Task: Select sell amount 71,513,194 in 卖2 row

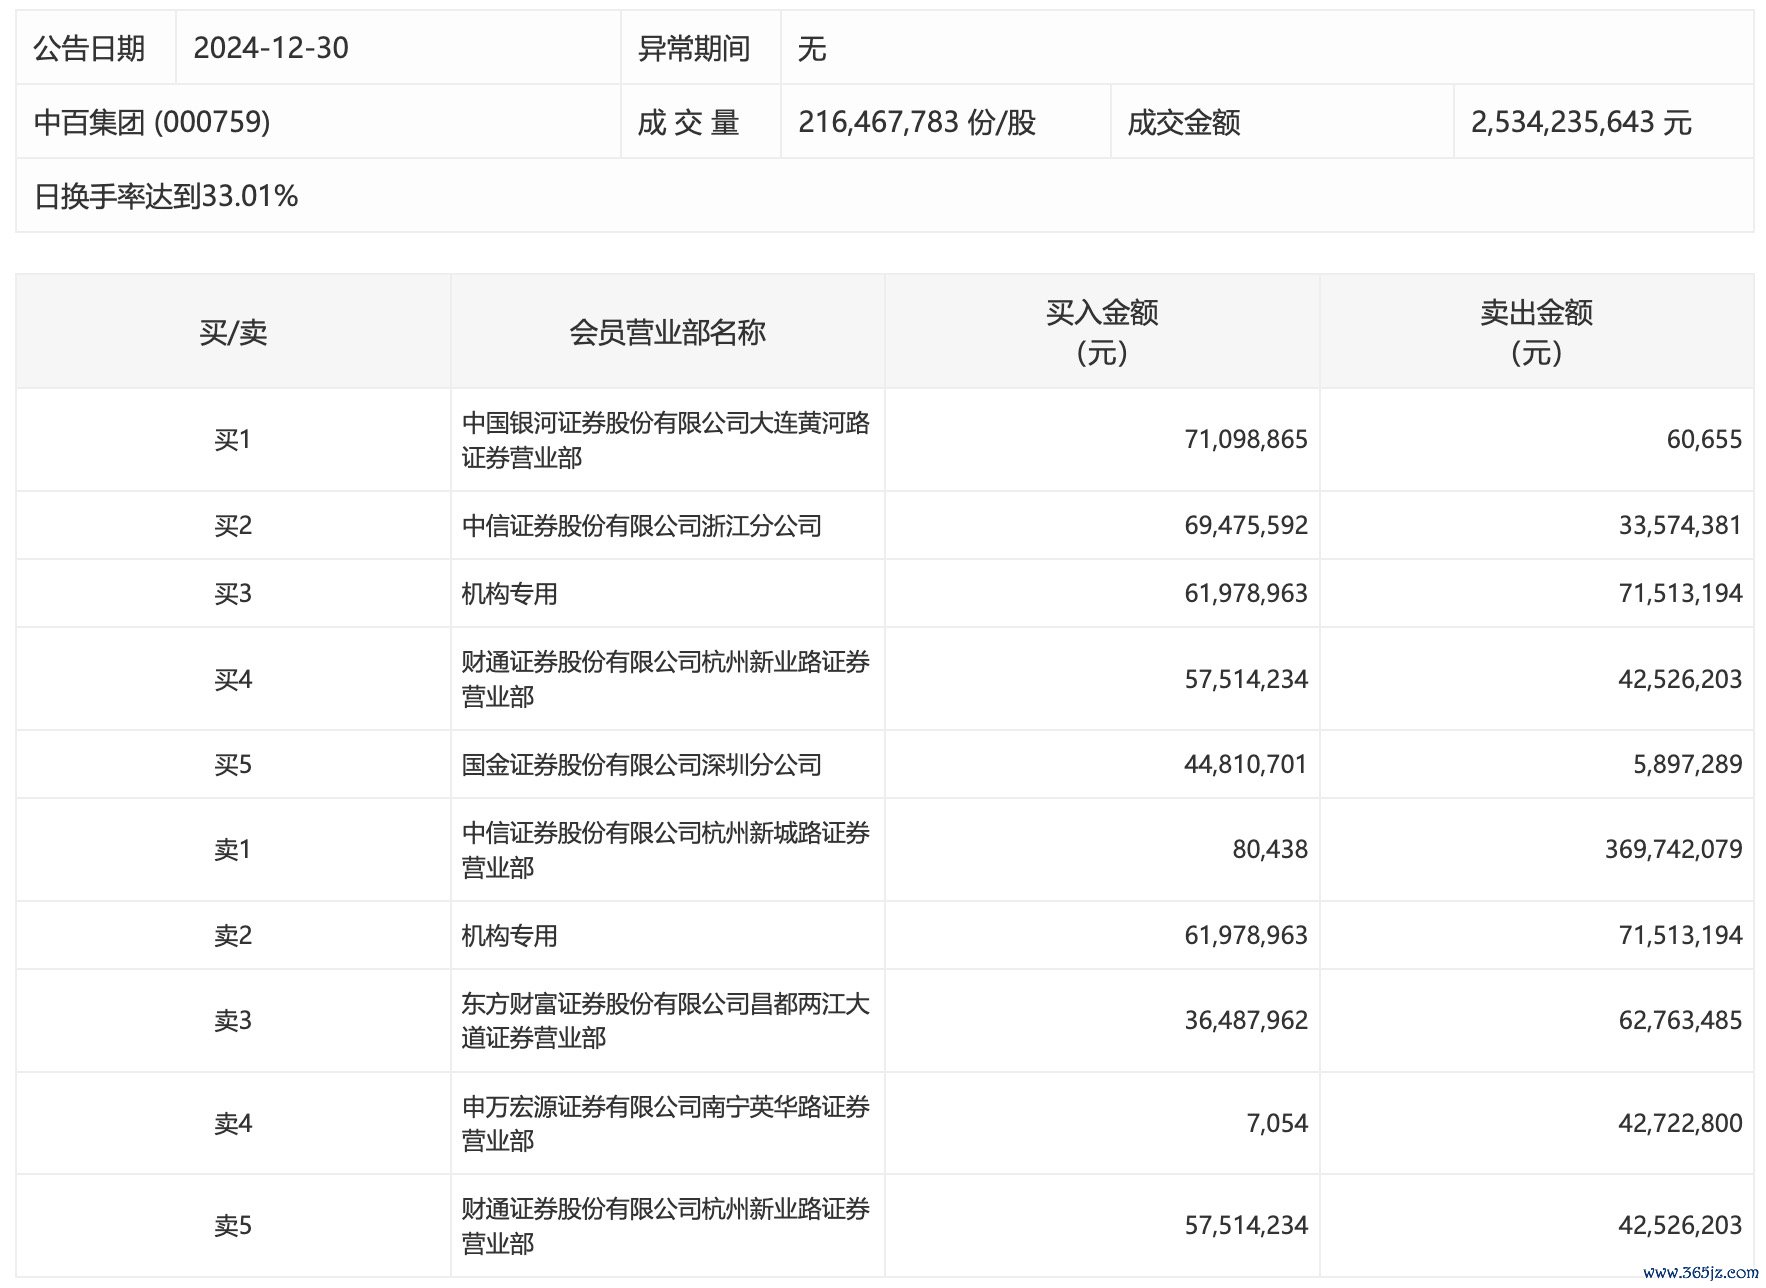Action: click(x=1680, y=935)
